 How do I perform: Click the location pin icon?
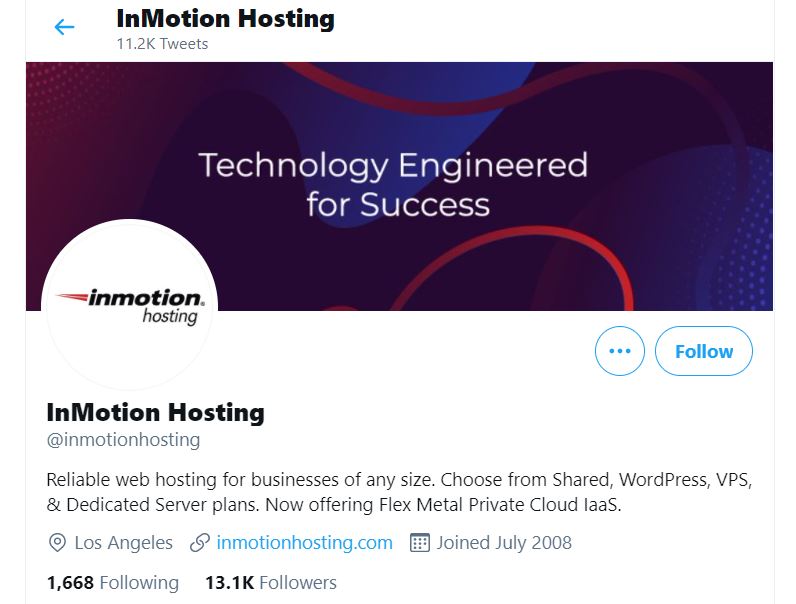[58, 543]
